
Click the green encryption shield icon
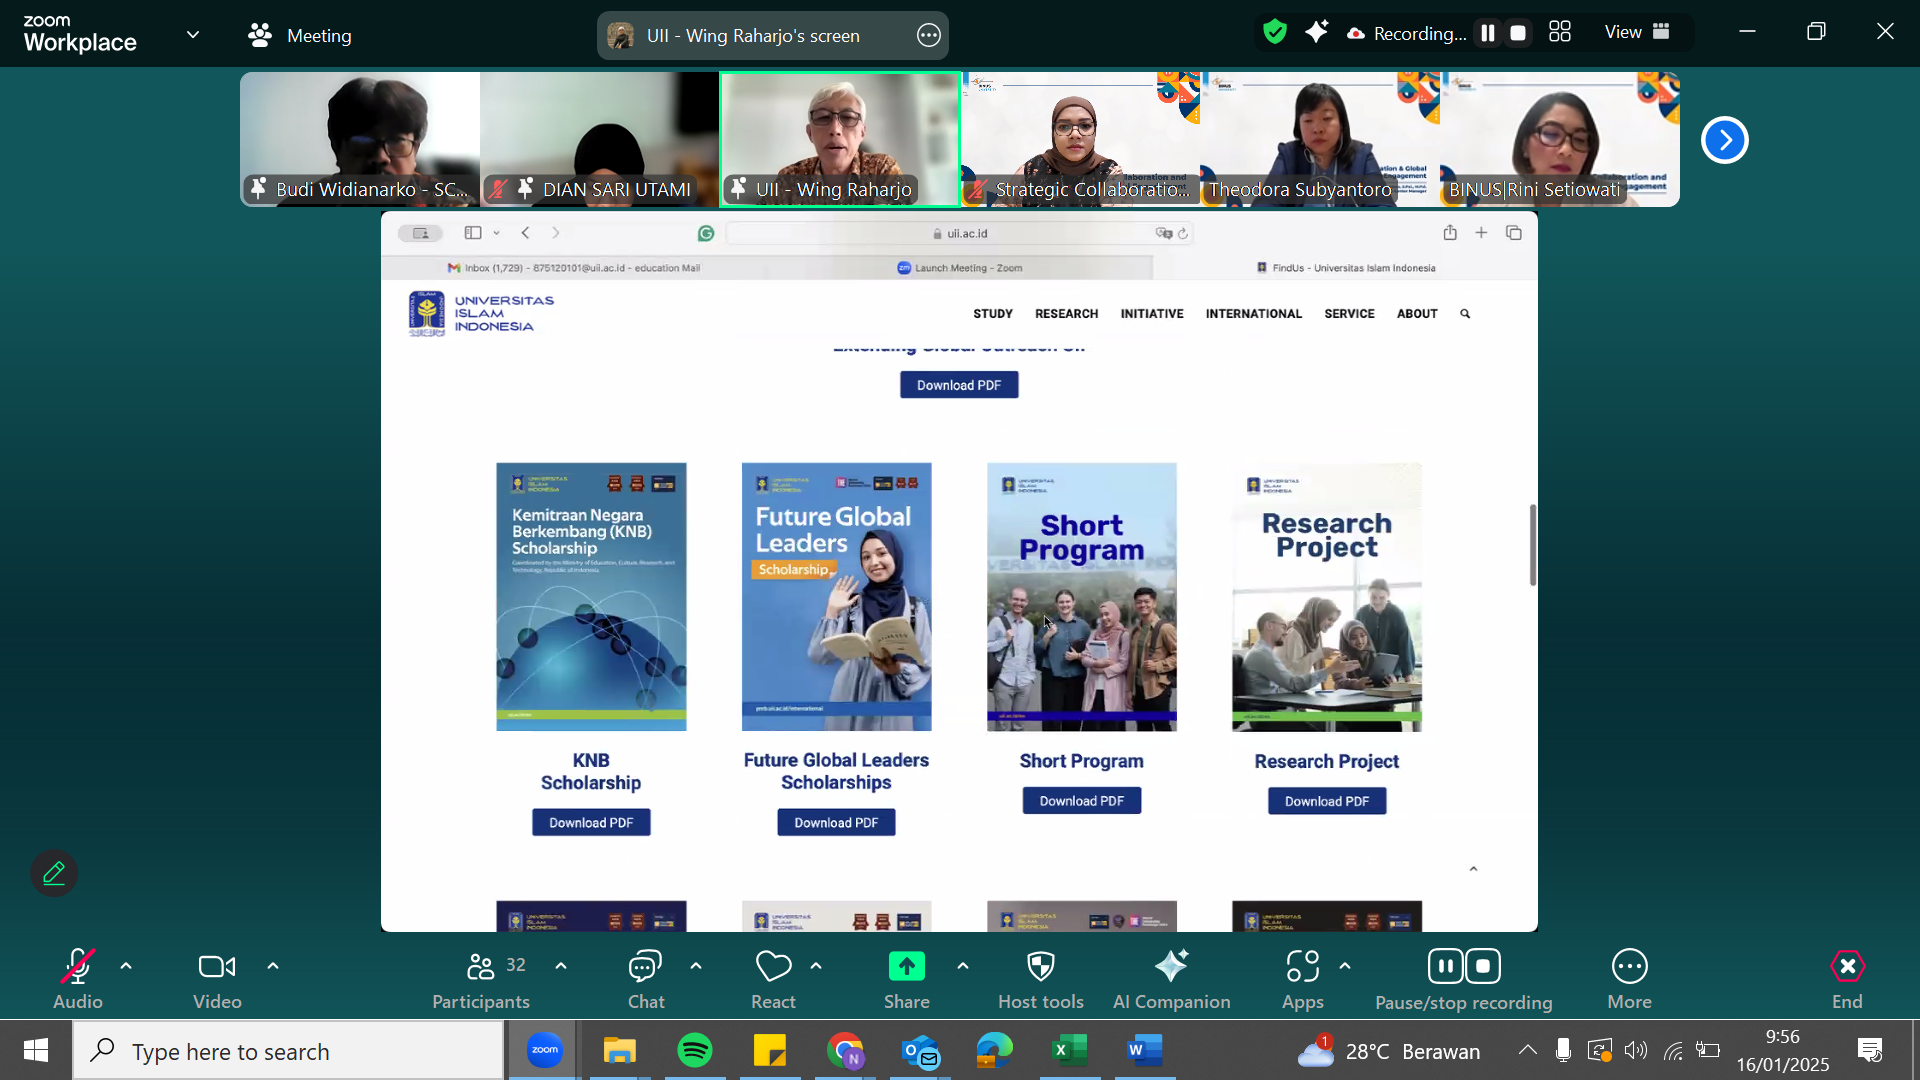pyautogui.click(x=1274, y=33)
